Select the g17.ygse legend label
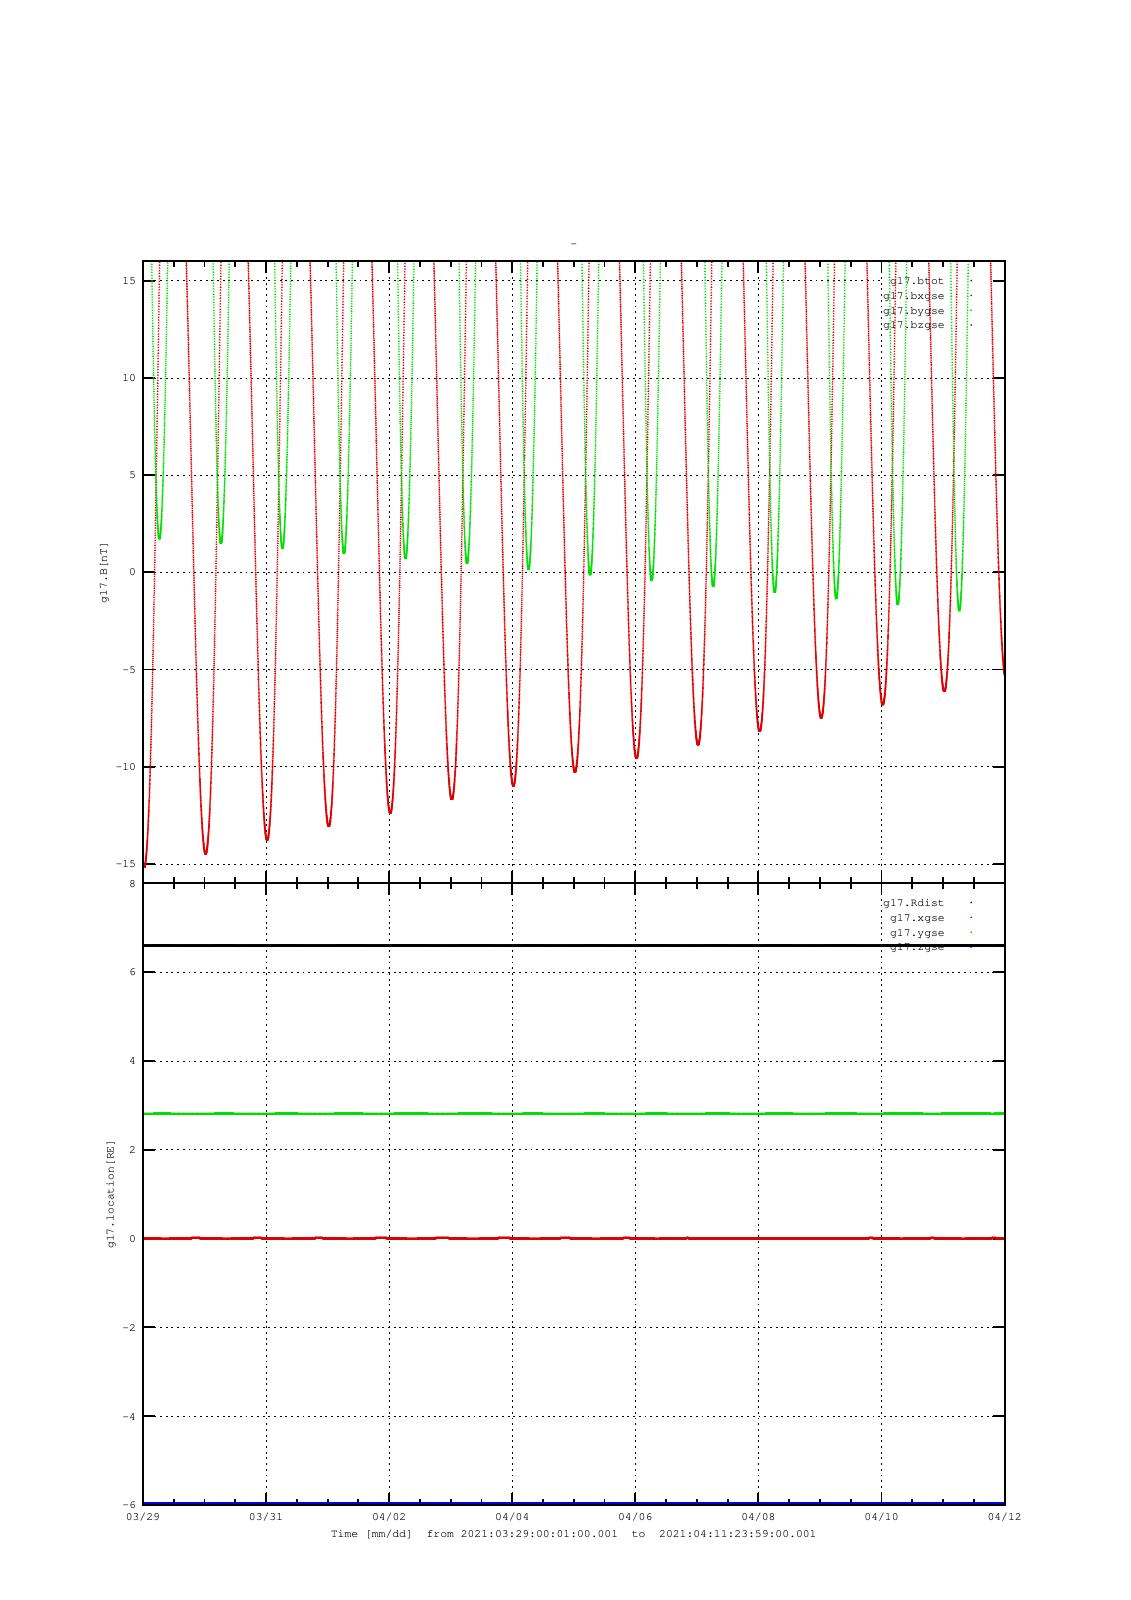The width and height of the screenshot is (1131, 1600). 917,933
